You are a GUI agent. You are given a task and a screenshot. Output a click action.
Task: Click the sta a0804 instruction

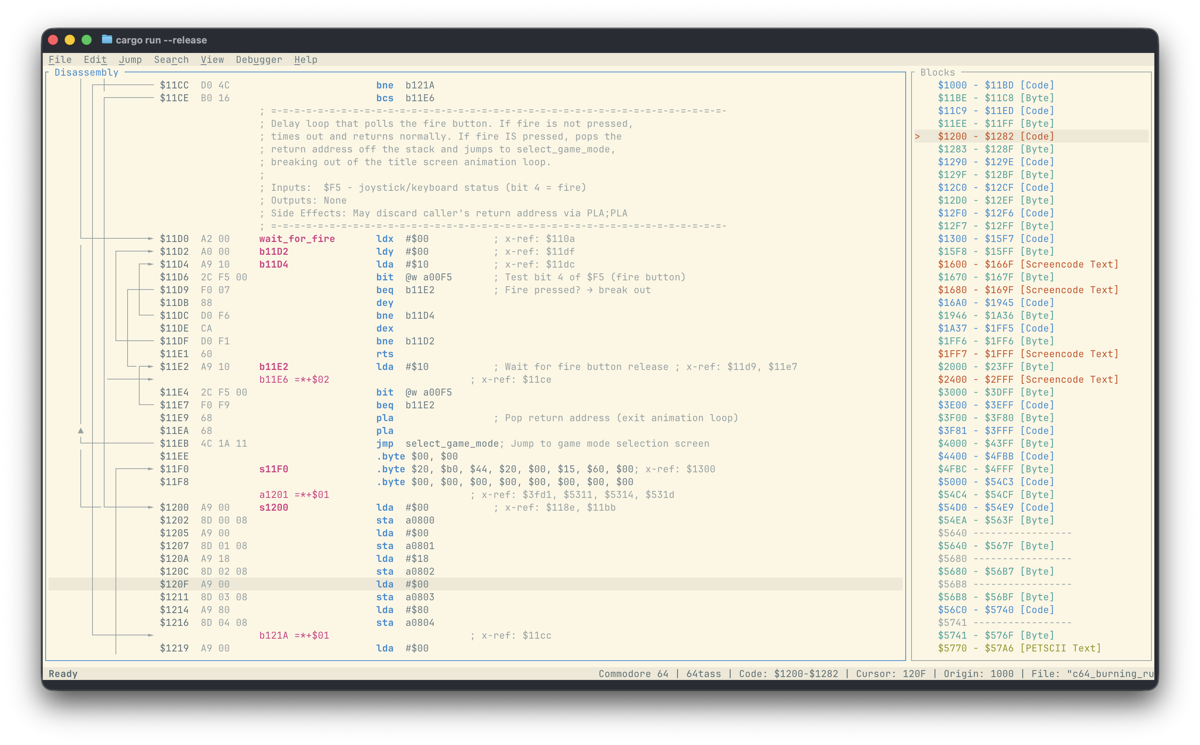point(405,622)
